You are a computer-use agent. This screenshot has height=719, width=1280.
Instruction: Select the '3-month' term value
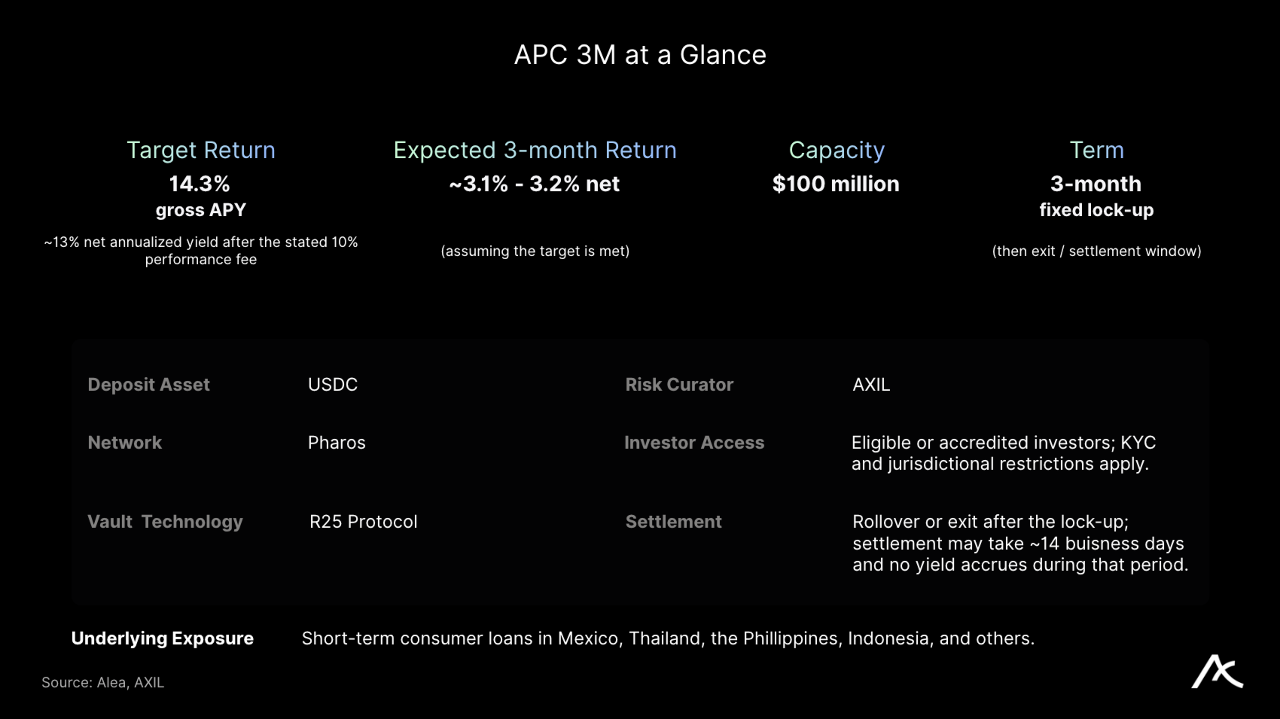point(1096,184)
